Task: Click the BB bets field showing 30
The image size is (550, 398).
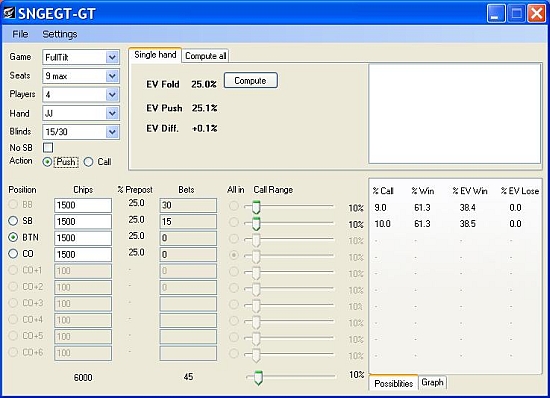Action: pyautogui.click(x=188, y=205)
